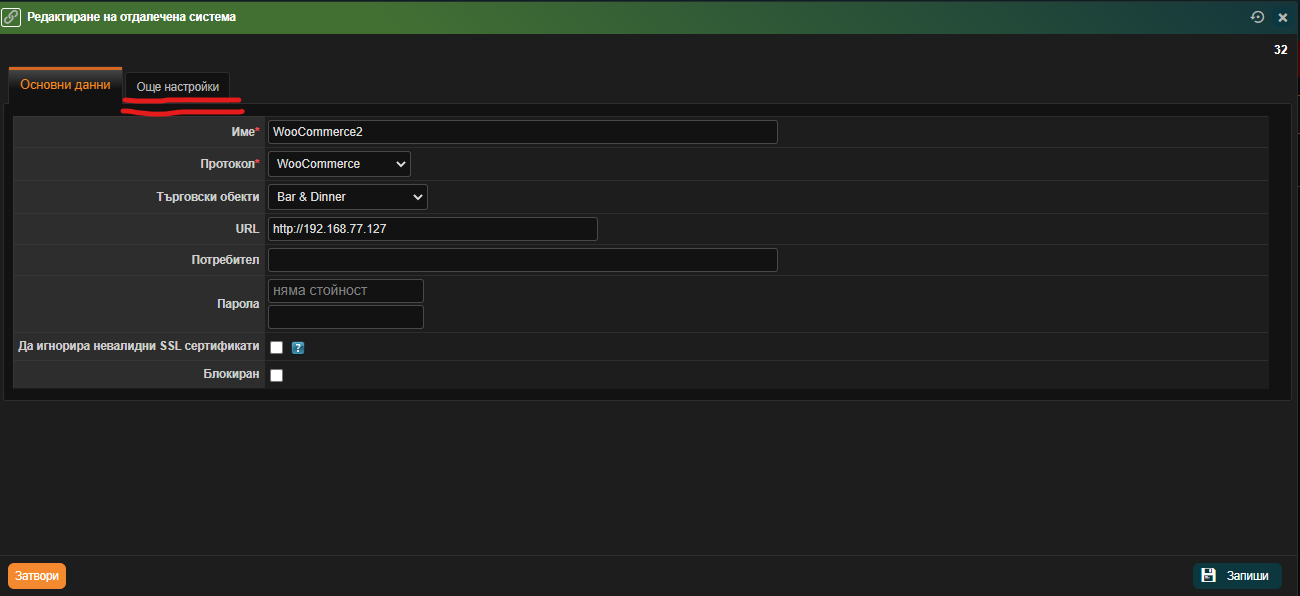This screenshot has height=596, width=1300.
Task: Click the link icon in the title bar
Action: [12, 17]
